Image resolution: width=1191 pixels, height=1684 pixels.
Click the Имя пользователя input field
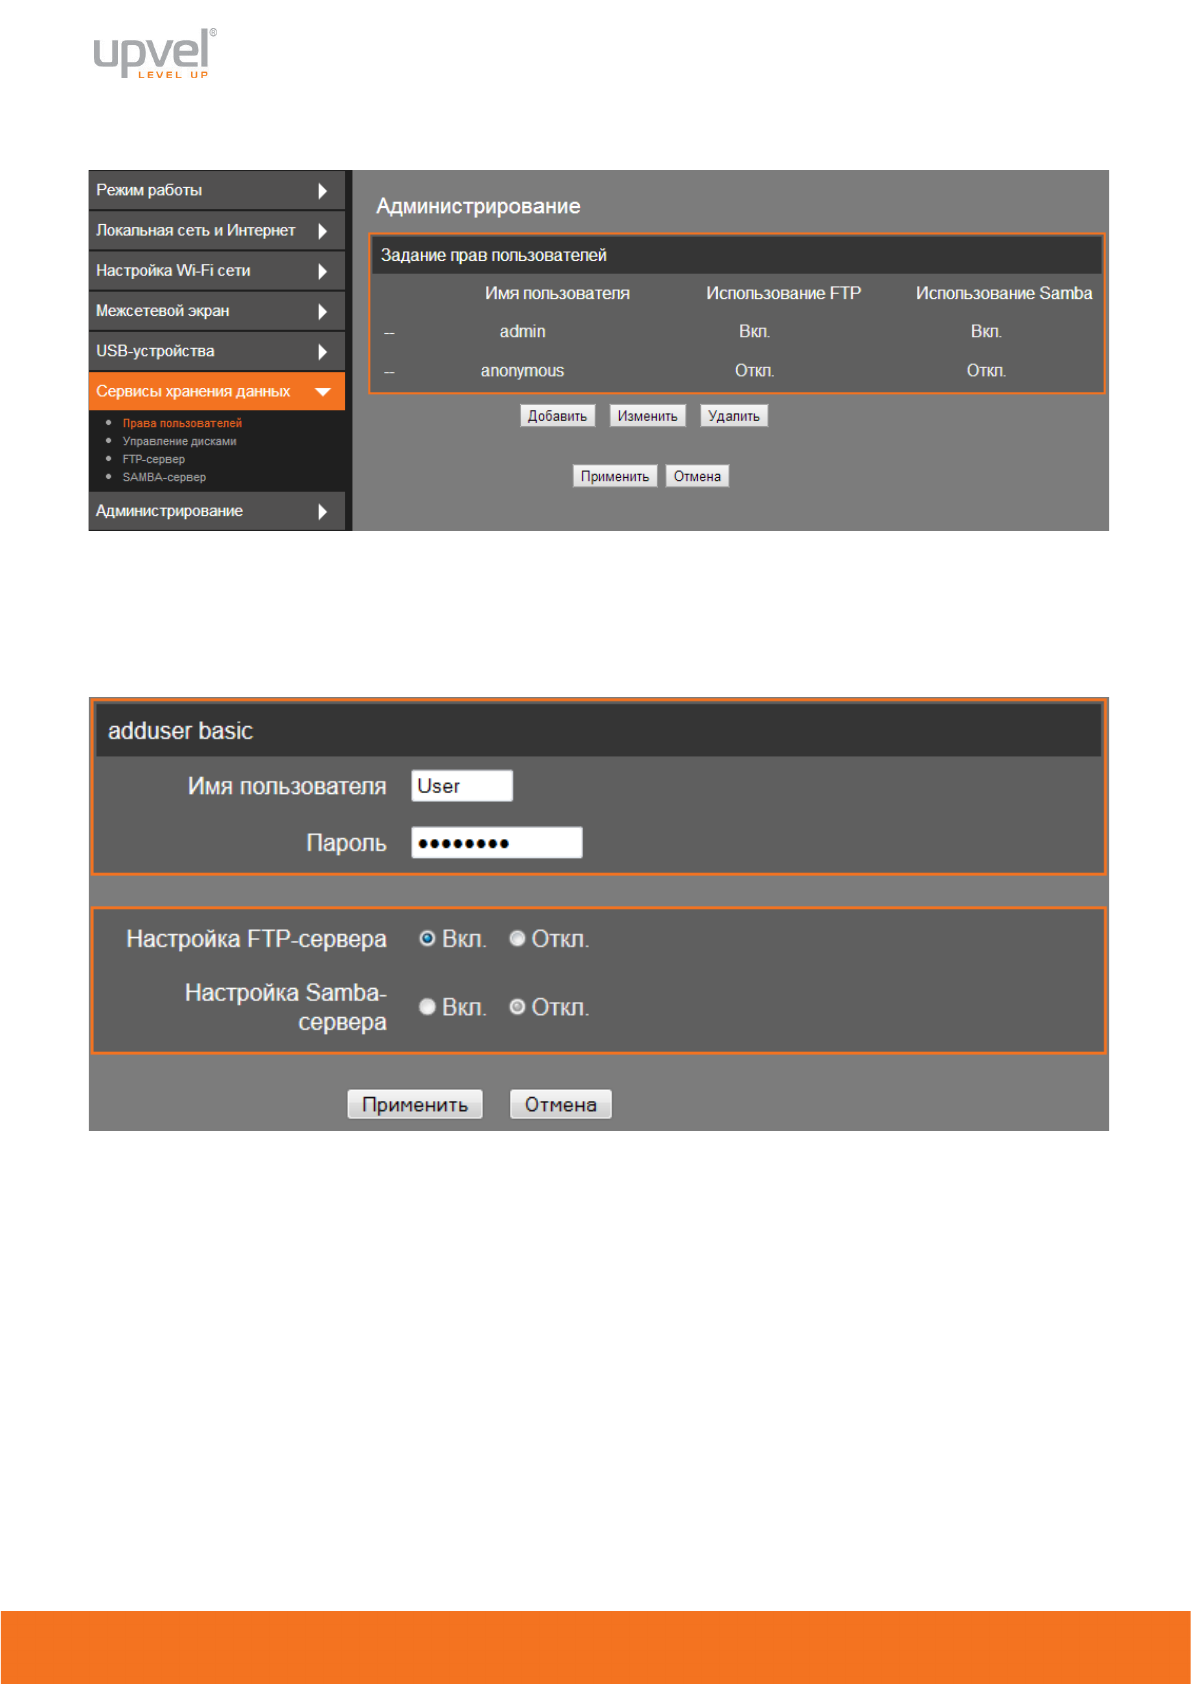click(462, 786)
